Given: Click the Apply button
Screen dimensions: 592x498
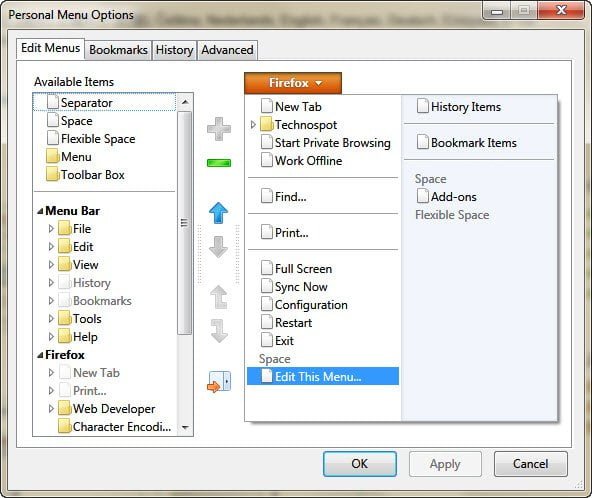Looking at the screenshot, I should (445, 464).
